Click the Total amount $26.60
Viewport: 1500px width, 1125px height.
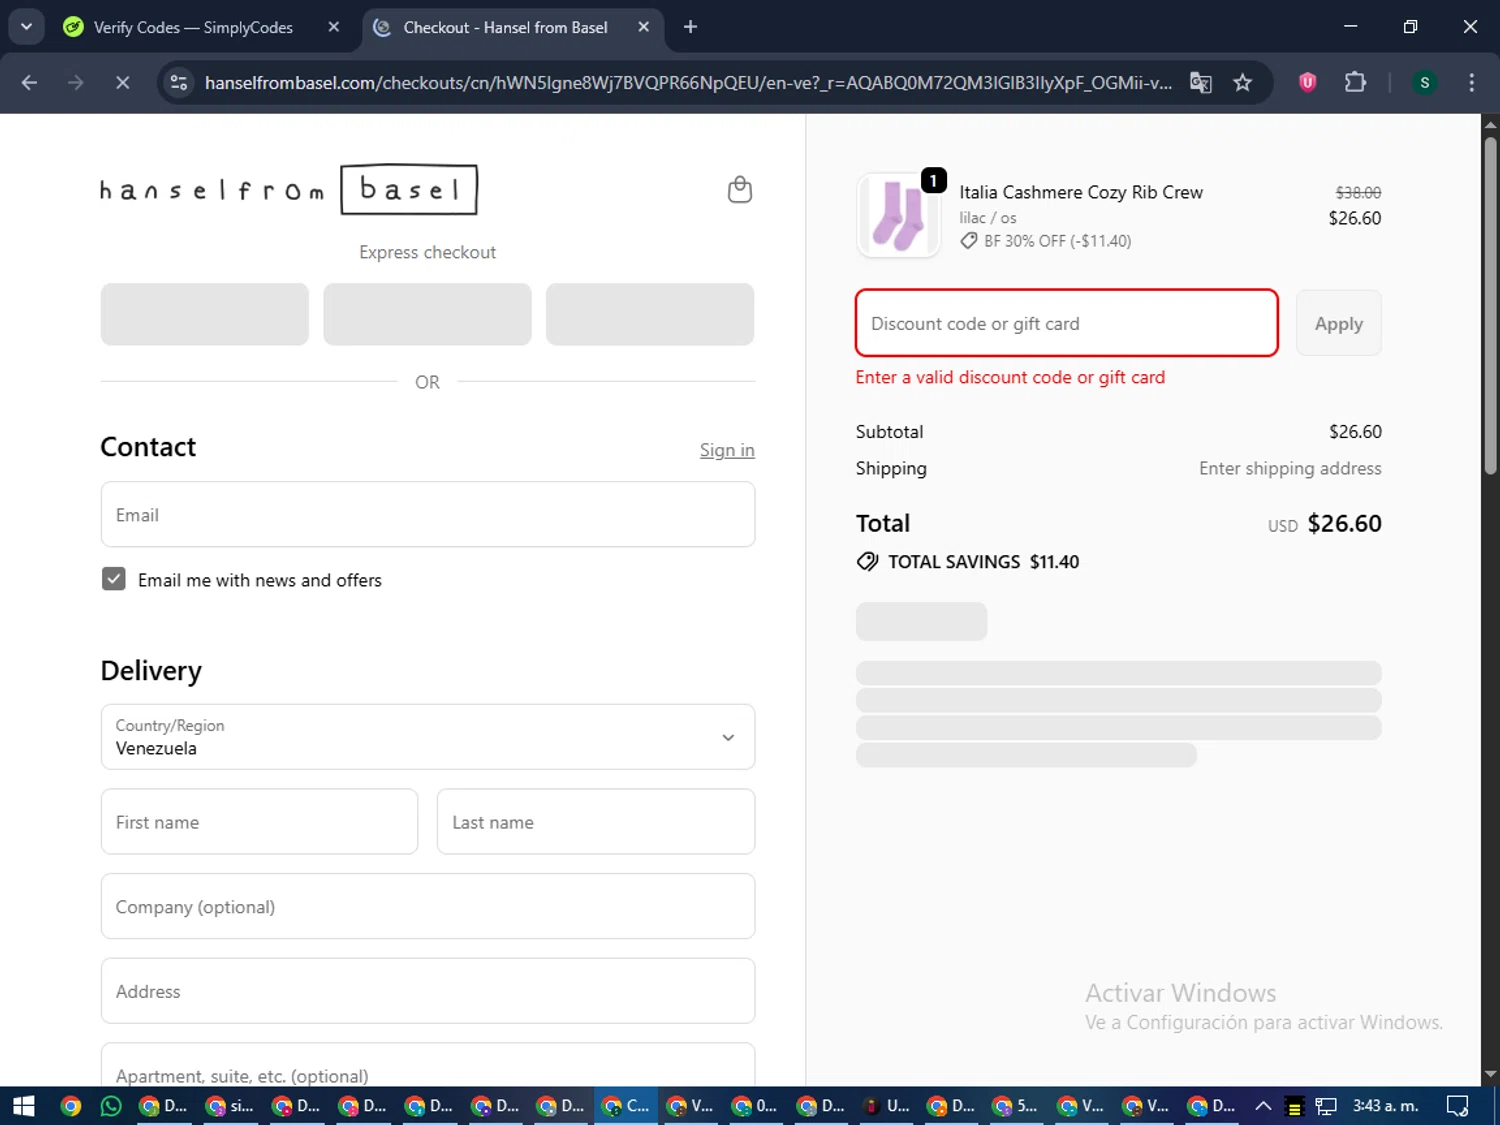coord(1344,523)
